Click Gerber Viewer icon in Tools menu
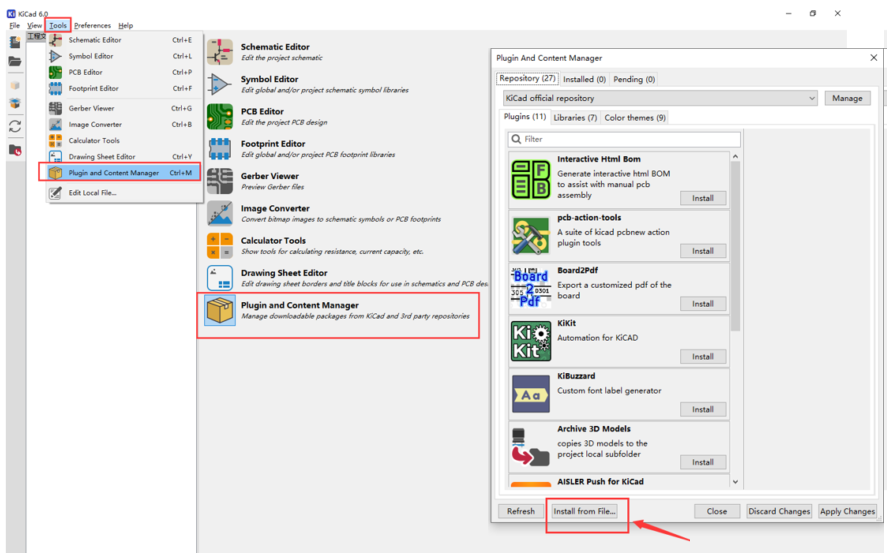This screenshot has width=887, height=553. (x=55, y=108)
